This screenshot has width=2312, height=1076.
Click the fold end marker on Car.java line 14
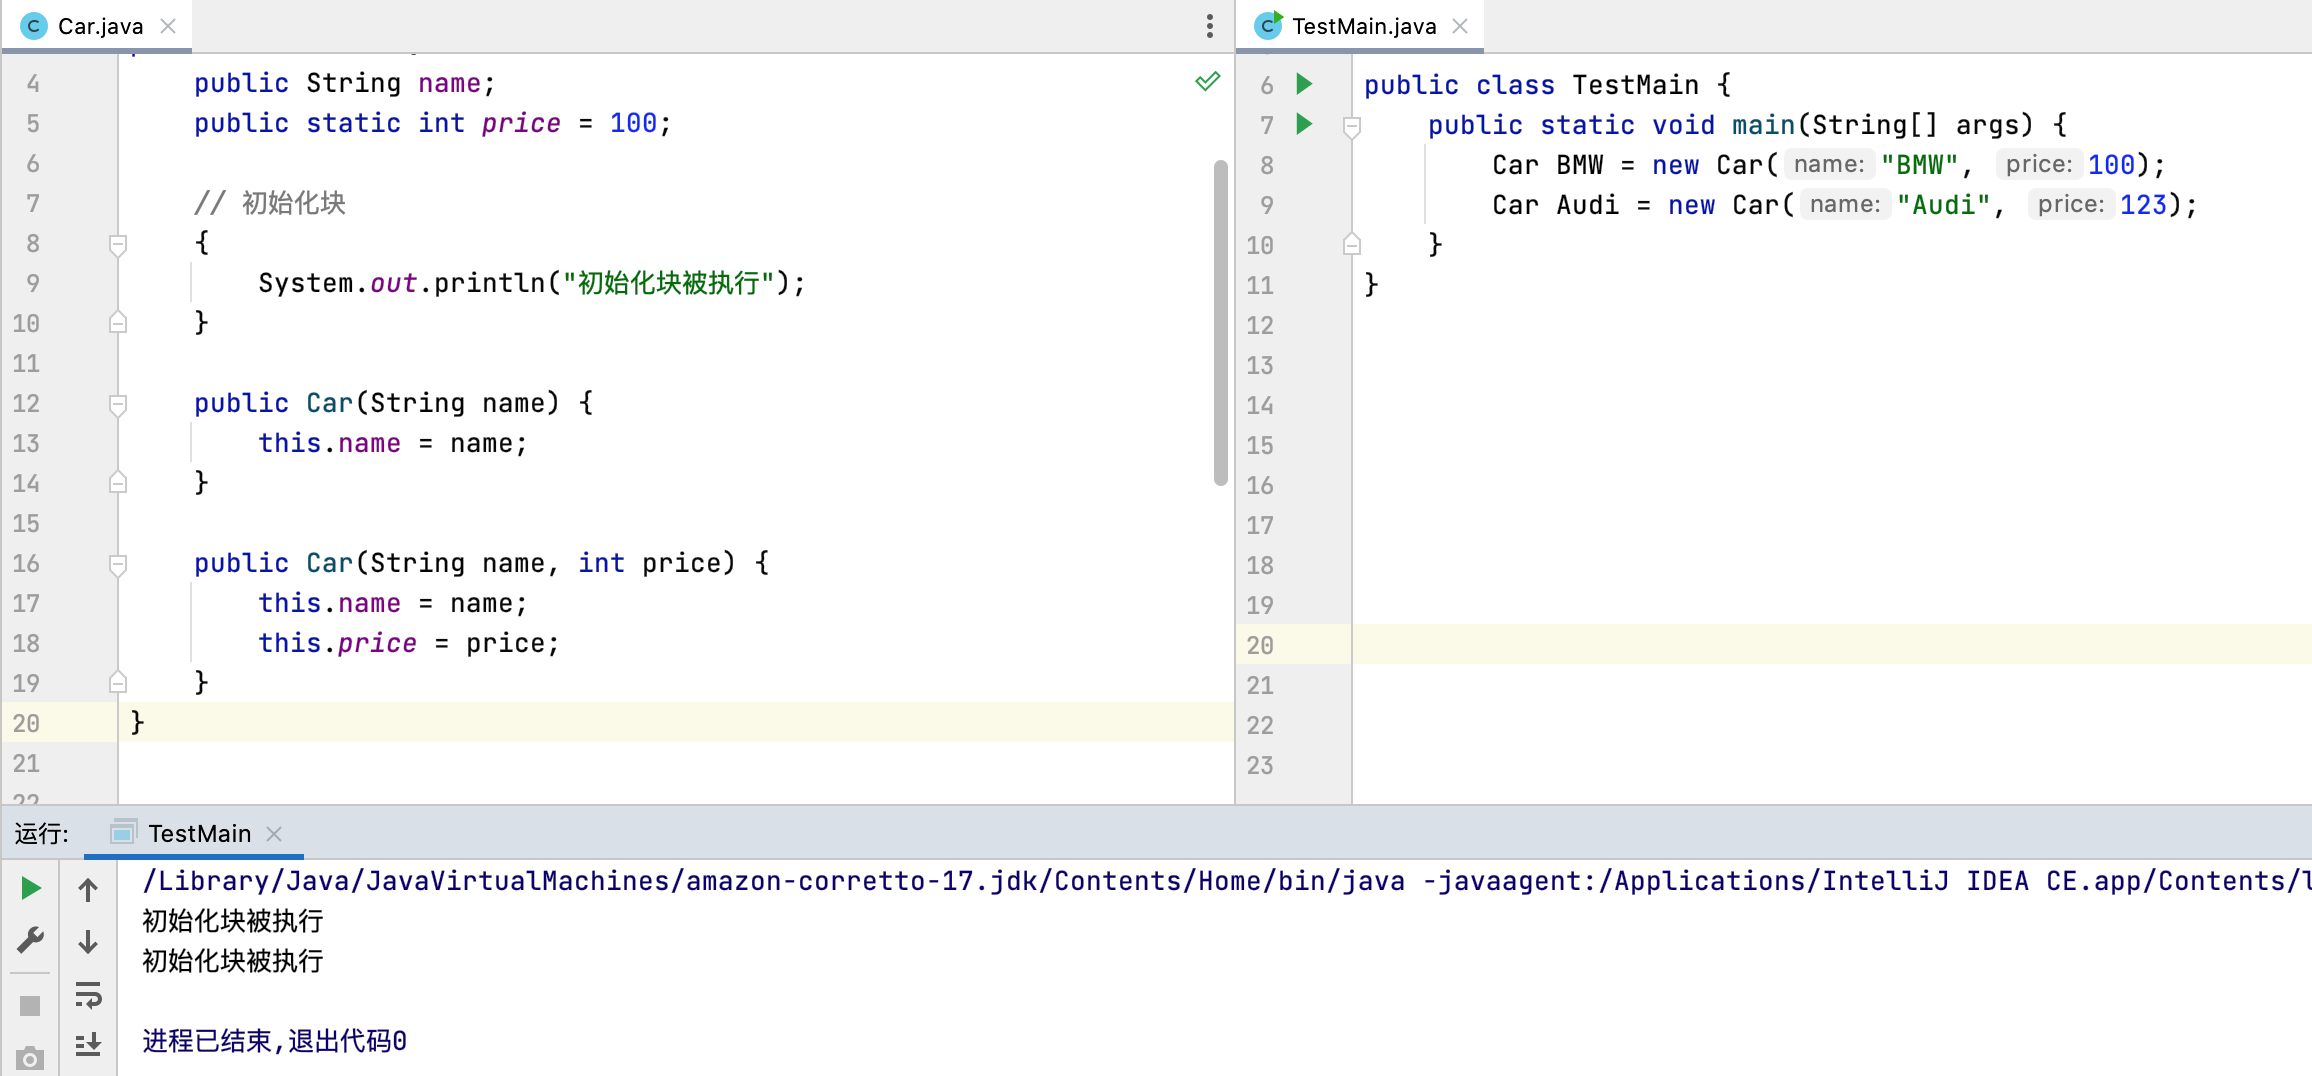click(118, 482)
